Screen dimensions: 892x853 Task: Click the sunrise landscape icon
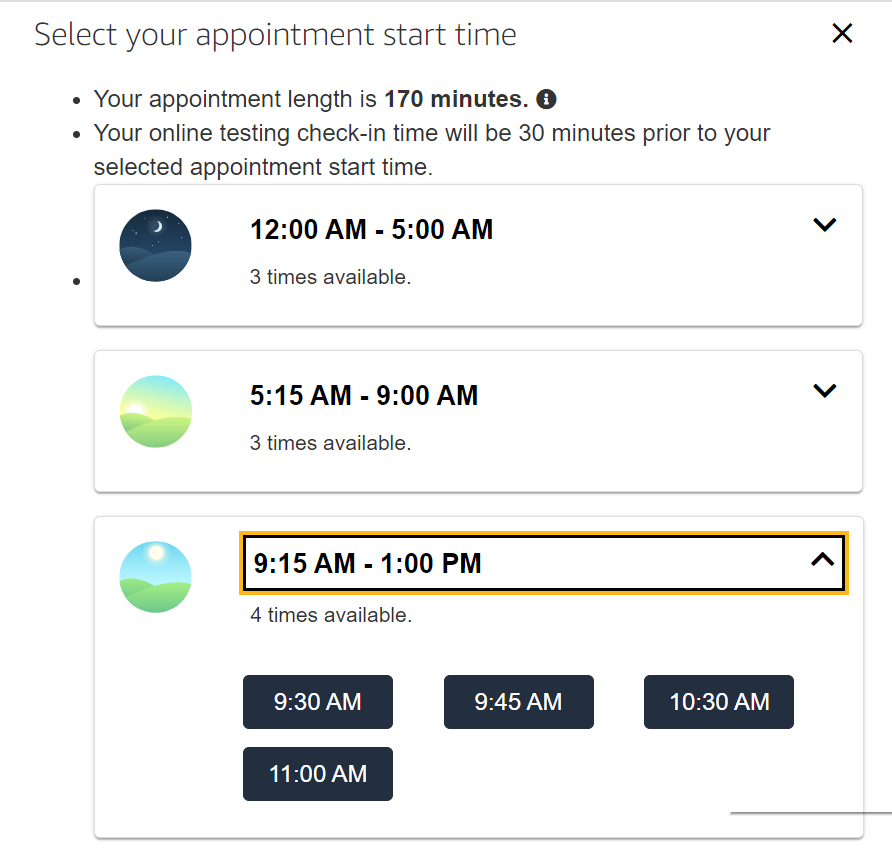155,411
